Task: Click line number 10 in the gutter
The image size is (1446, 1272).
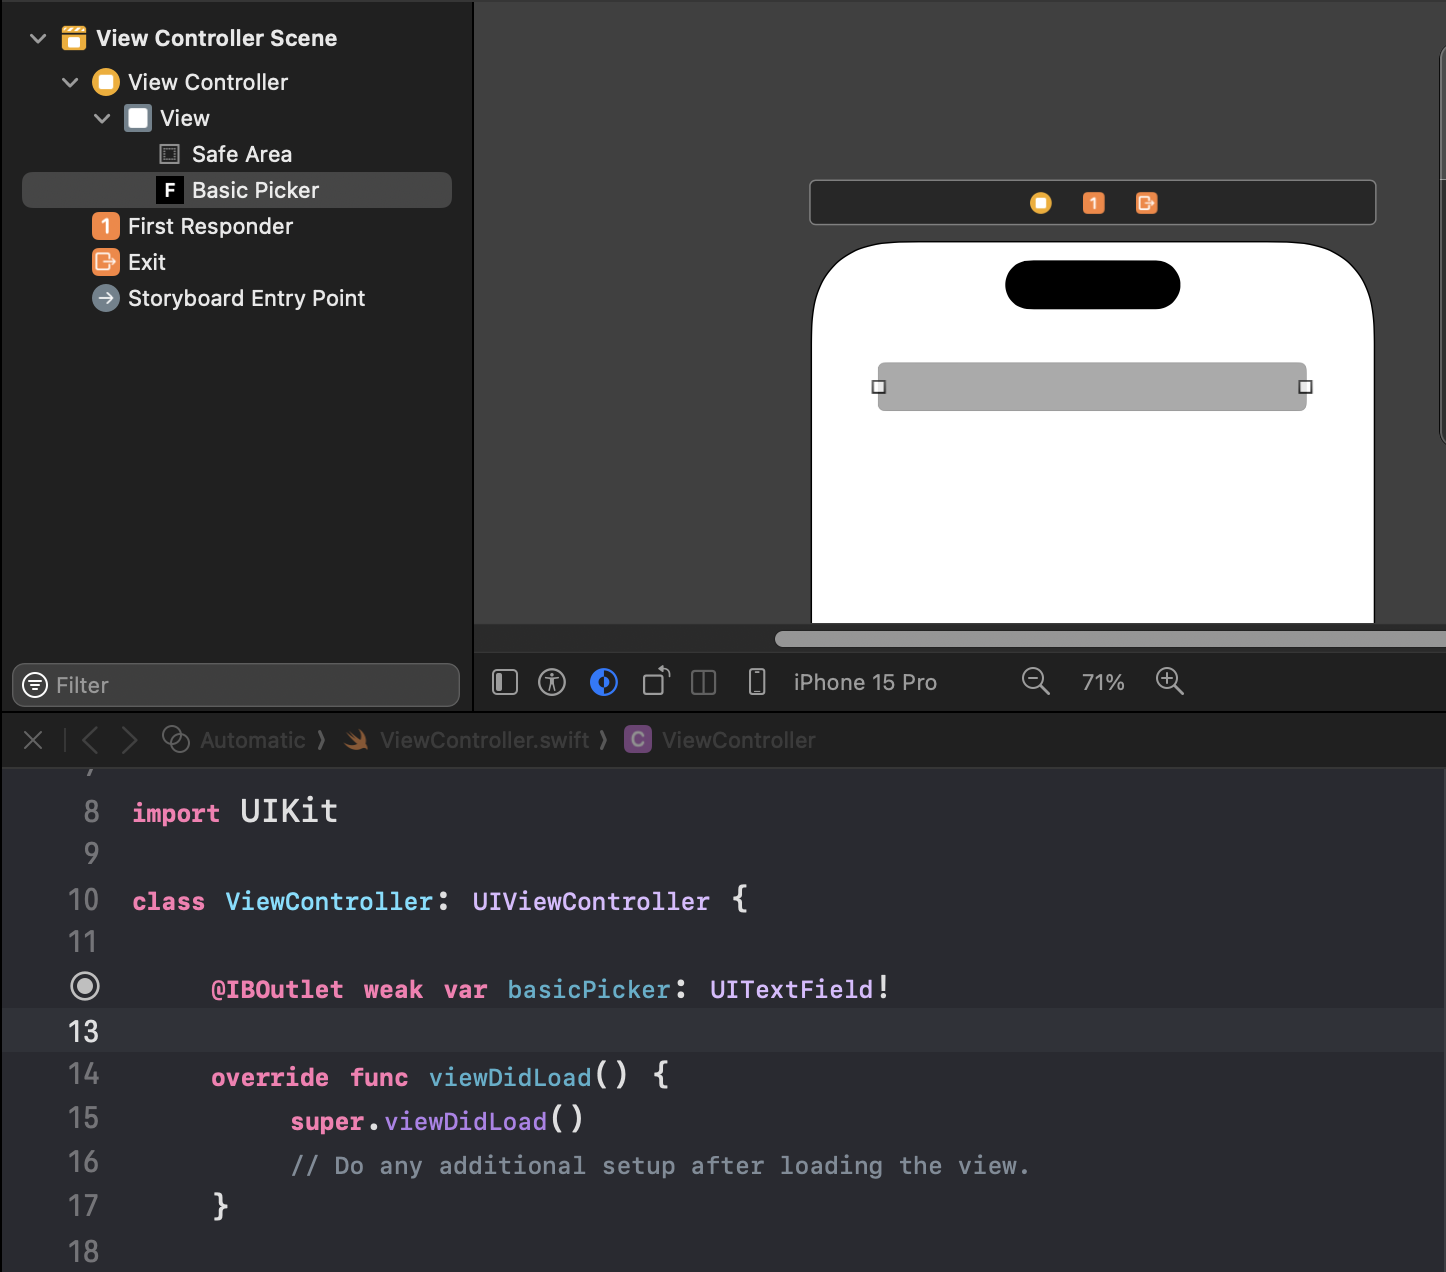Action: pos(84,899)
